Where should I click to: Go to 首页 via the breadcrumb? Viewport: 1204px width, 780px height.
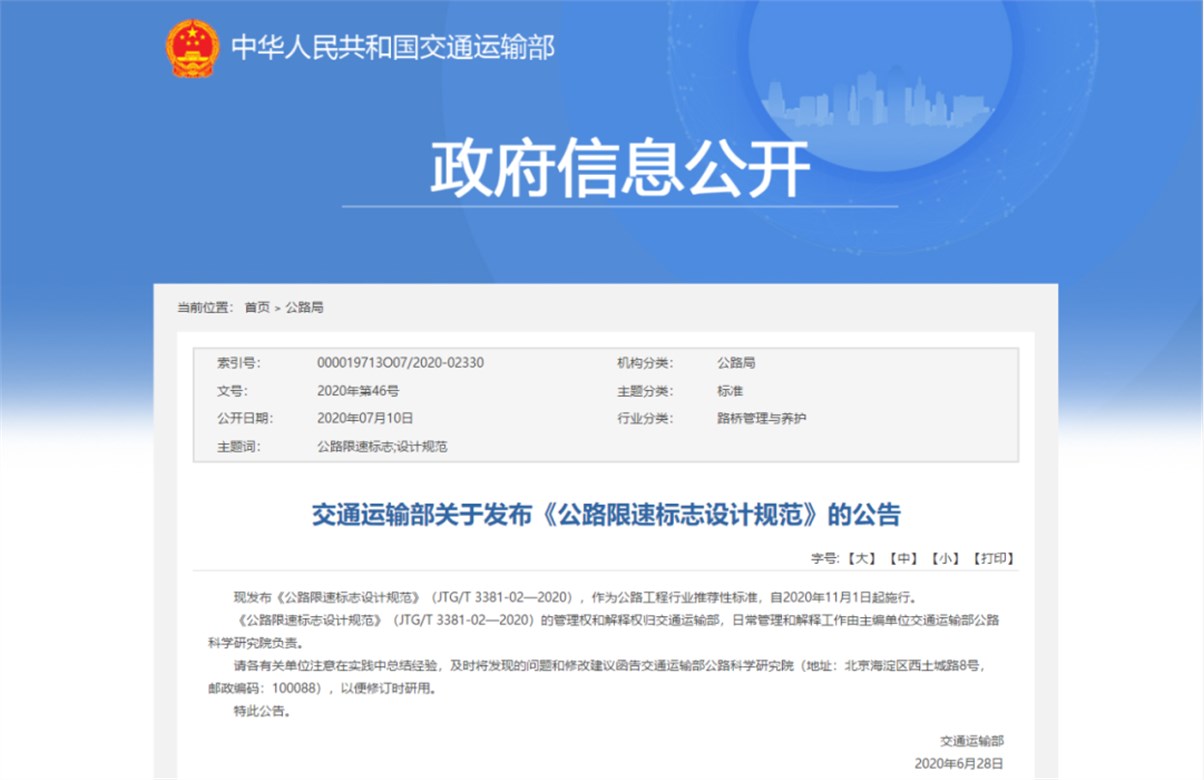[x=257, y=307]
